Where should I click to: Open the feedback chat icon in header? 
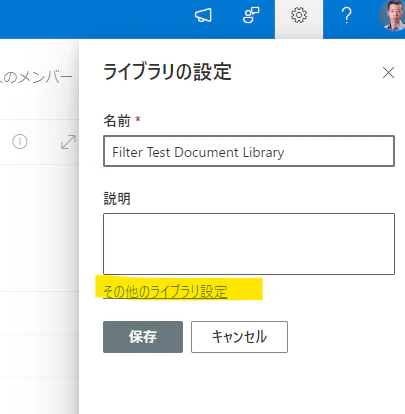pos(251,16)
